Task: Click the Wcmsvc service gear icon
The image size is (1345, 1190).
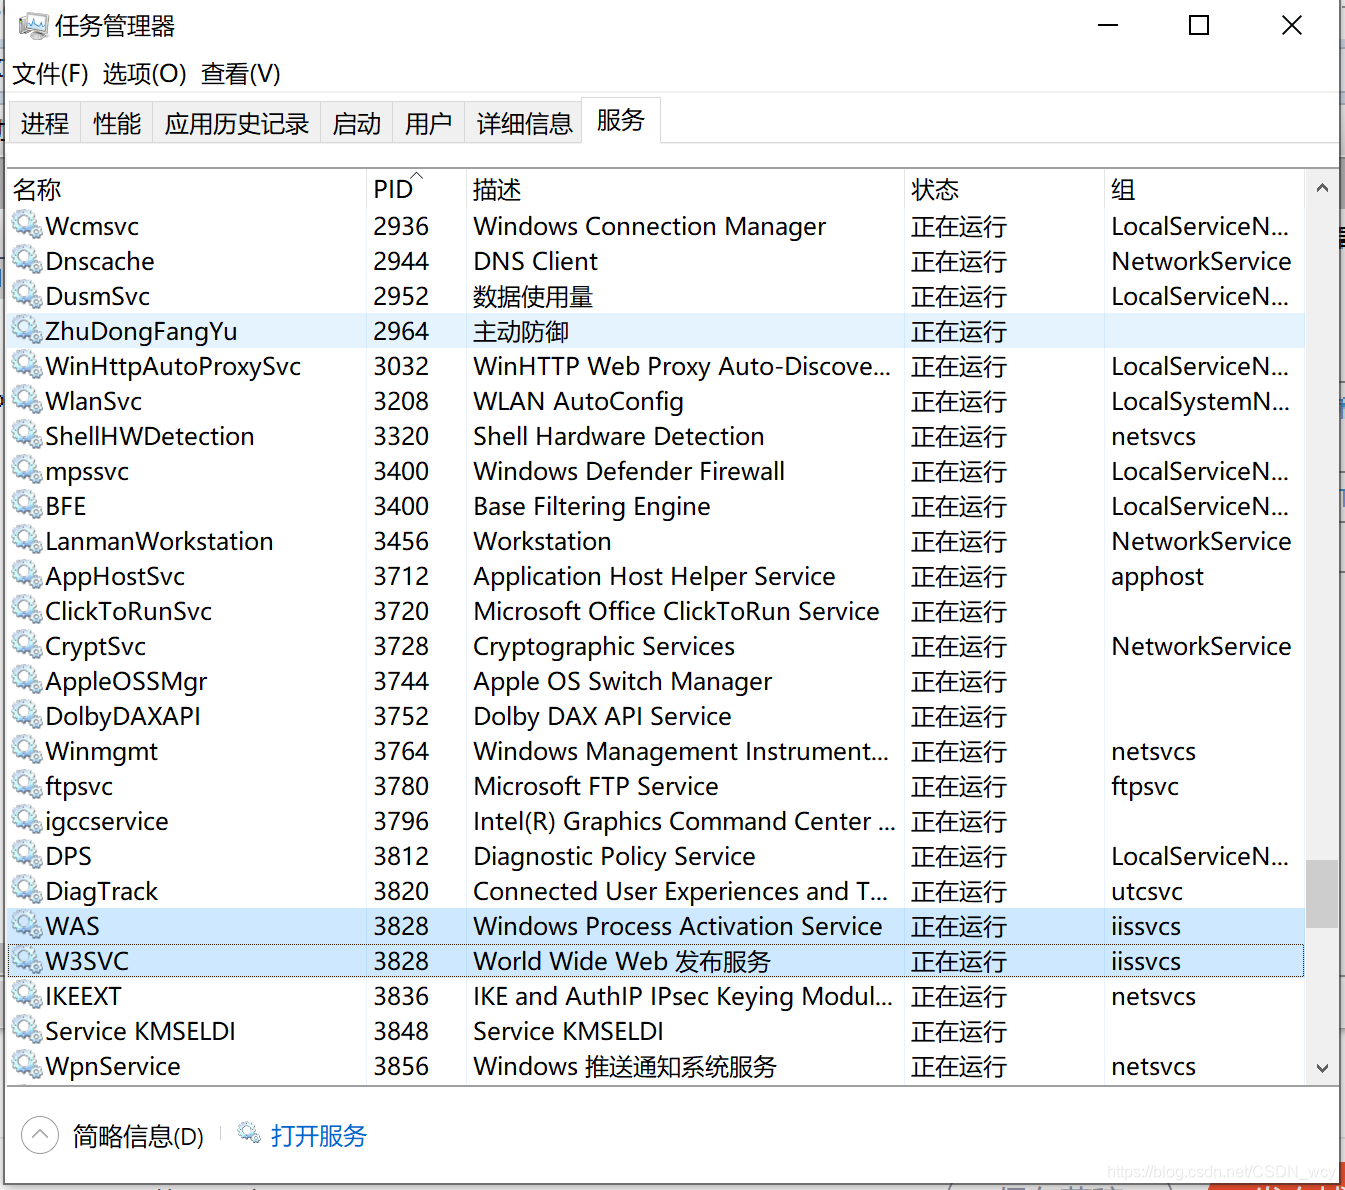Action: (x=26, y=224)
